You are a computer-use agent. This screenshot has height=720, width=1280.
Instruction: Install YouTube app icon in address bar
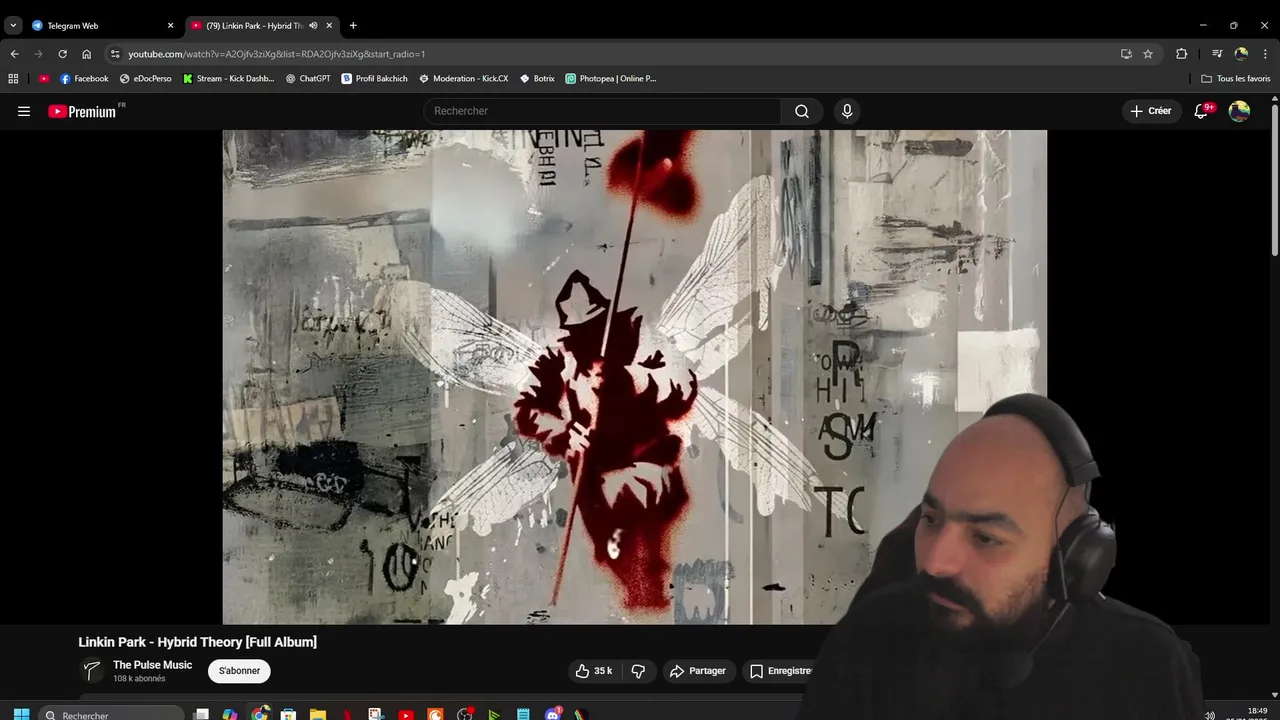(1126, 54)
